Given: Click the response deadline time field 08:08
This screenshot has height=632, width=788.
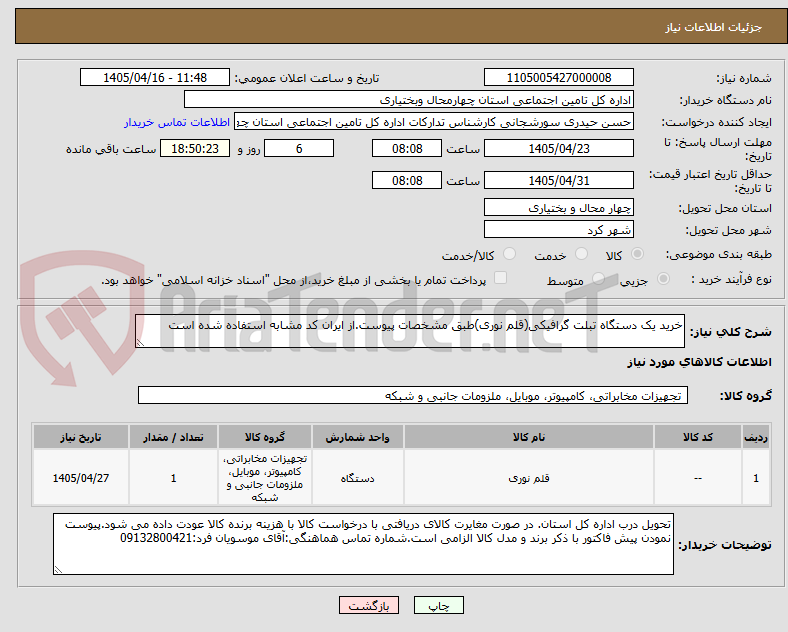Looking at the screenshot, I should [407, 148].
